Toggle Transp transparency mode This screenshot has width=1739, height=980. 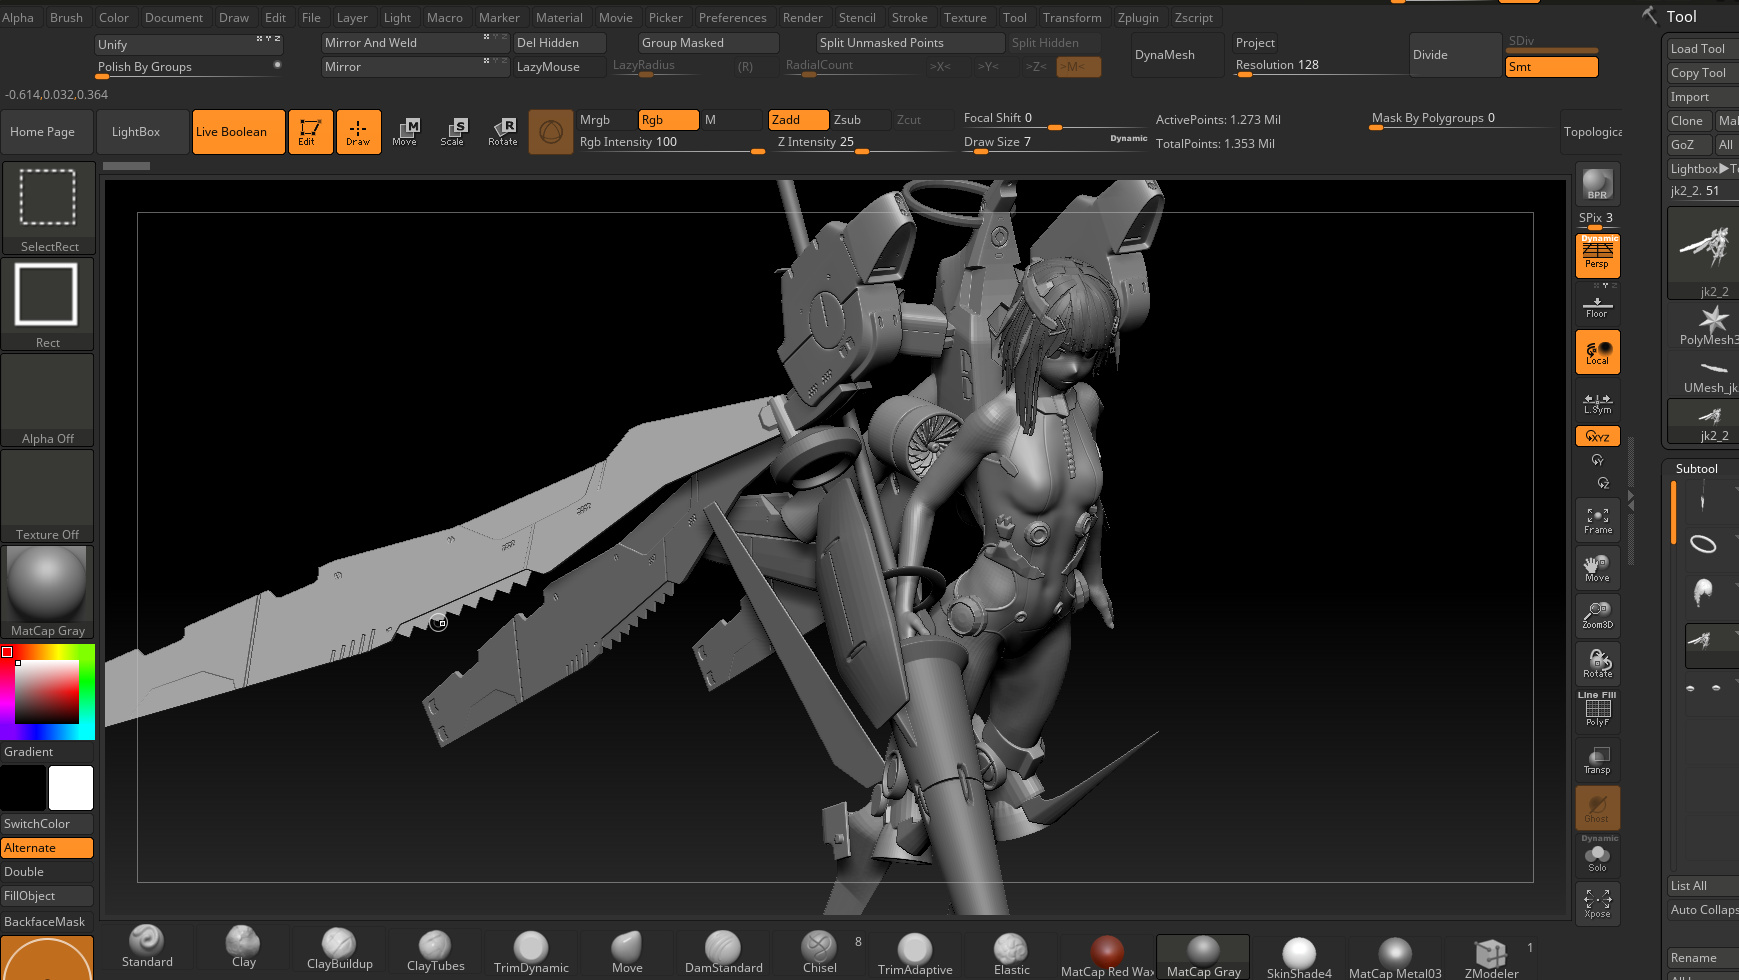pos(1597,760)
